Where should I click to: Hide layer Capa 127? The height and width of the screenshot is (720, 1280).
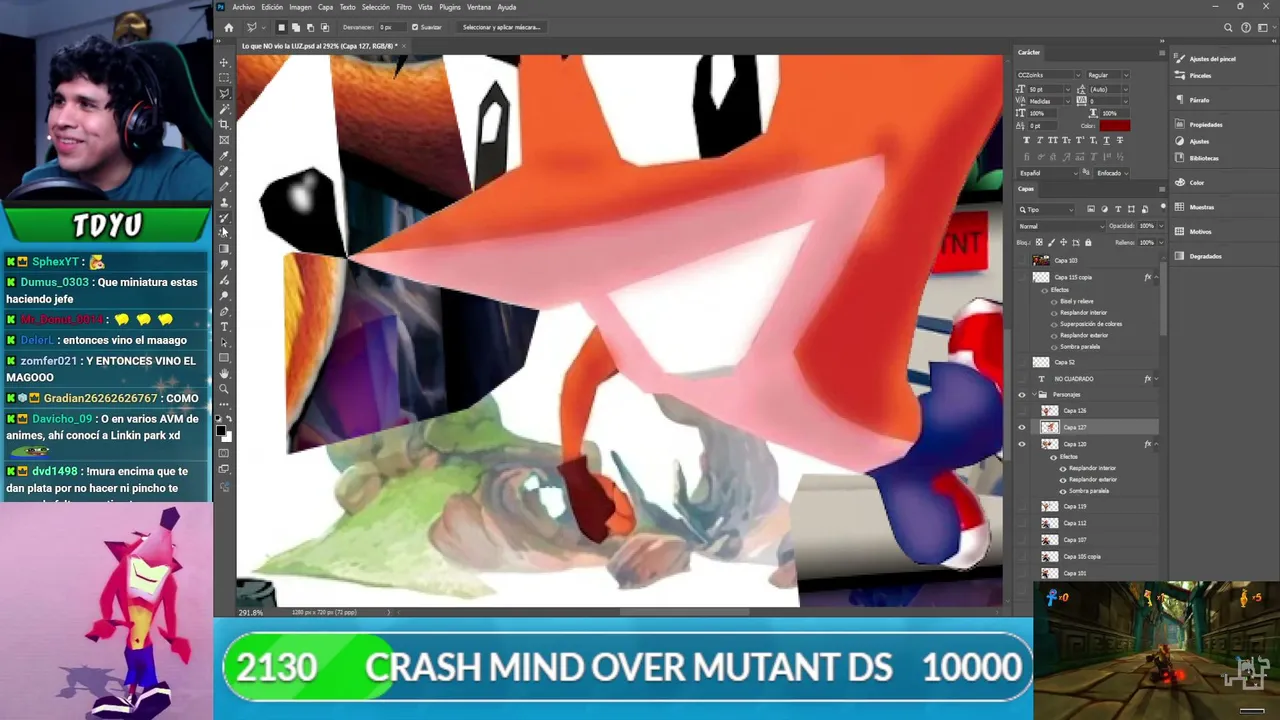coord(1022,427)
